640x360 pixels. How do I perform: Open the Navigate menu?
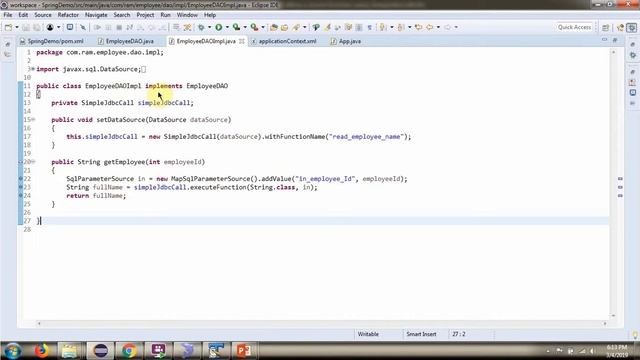(96, 15)
